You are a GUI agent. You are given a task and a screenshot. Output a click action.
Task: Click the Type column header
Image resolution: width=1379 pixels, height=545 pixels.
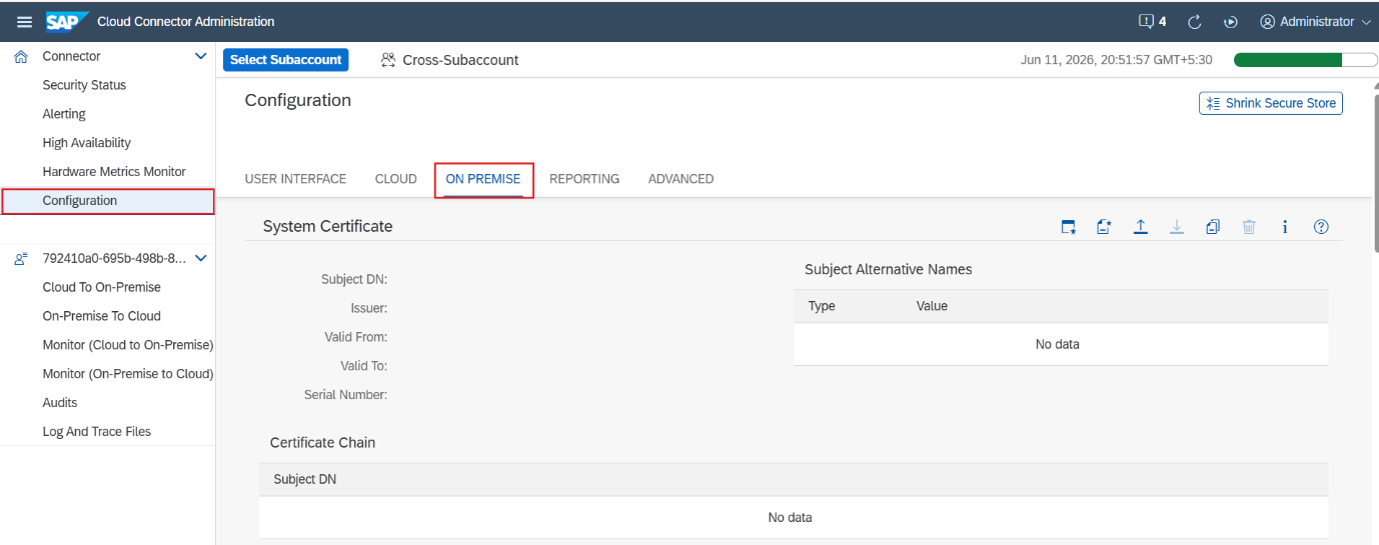click(x=822, y=306)
